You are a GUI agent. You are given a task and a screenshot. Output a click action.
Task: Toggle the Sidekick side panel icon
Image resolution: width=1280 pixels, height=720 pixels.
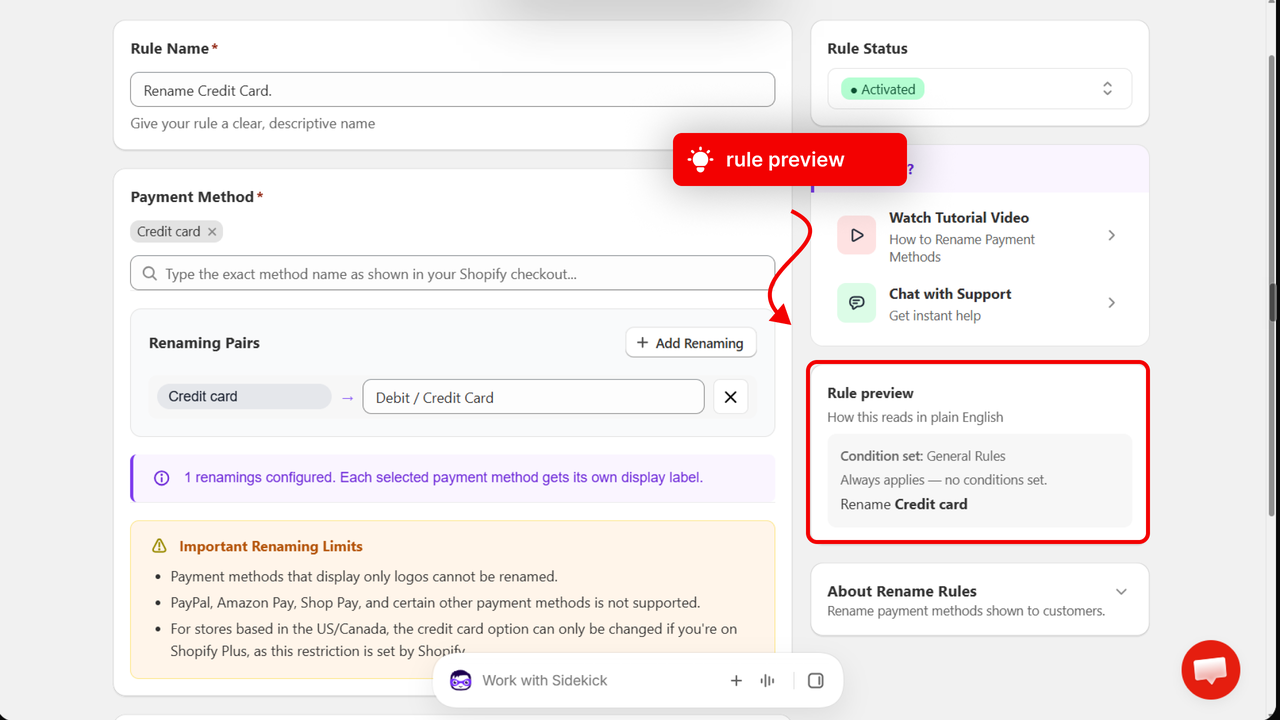[815, 681]
